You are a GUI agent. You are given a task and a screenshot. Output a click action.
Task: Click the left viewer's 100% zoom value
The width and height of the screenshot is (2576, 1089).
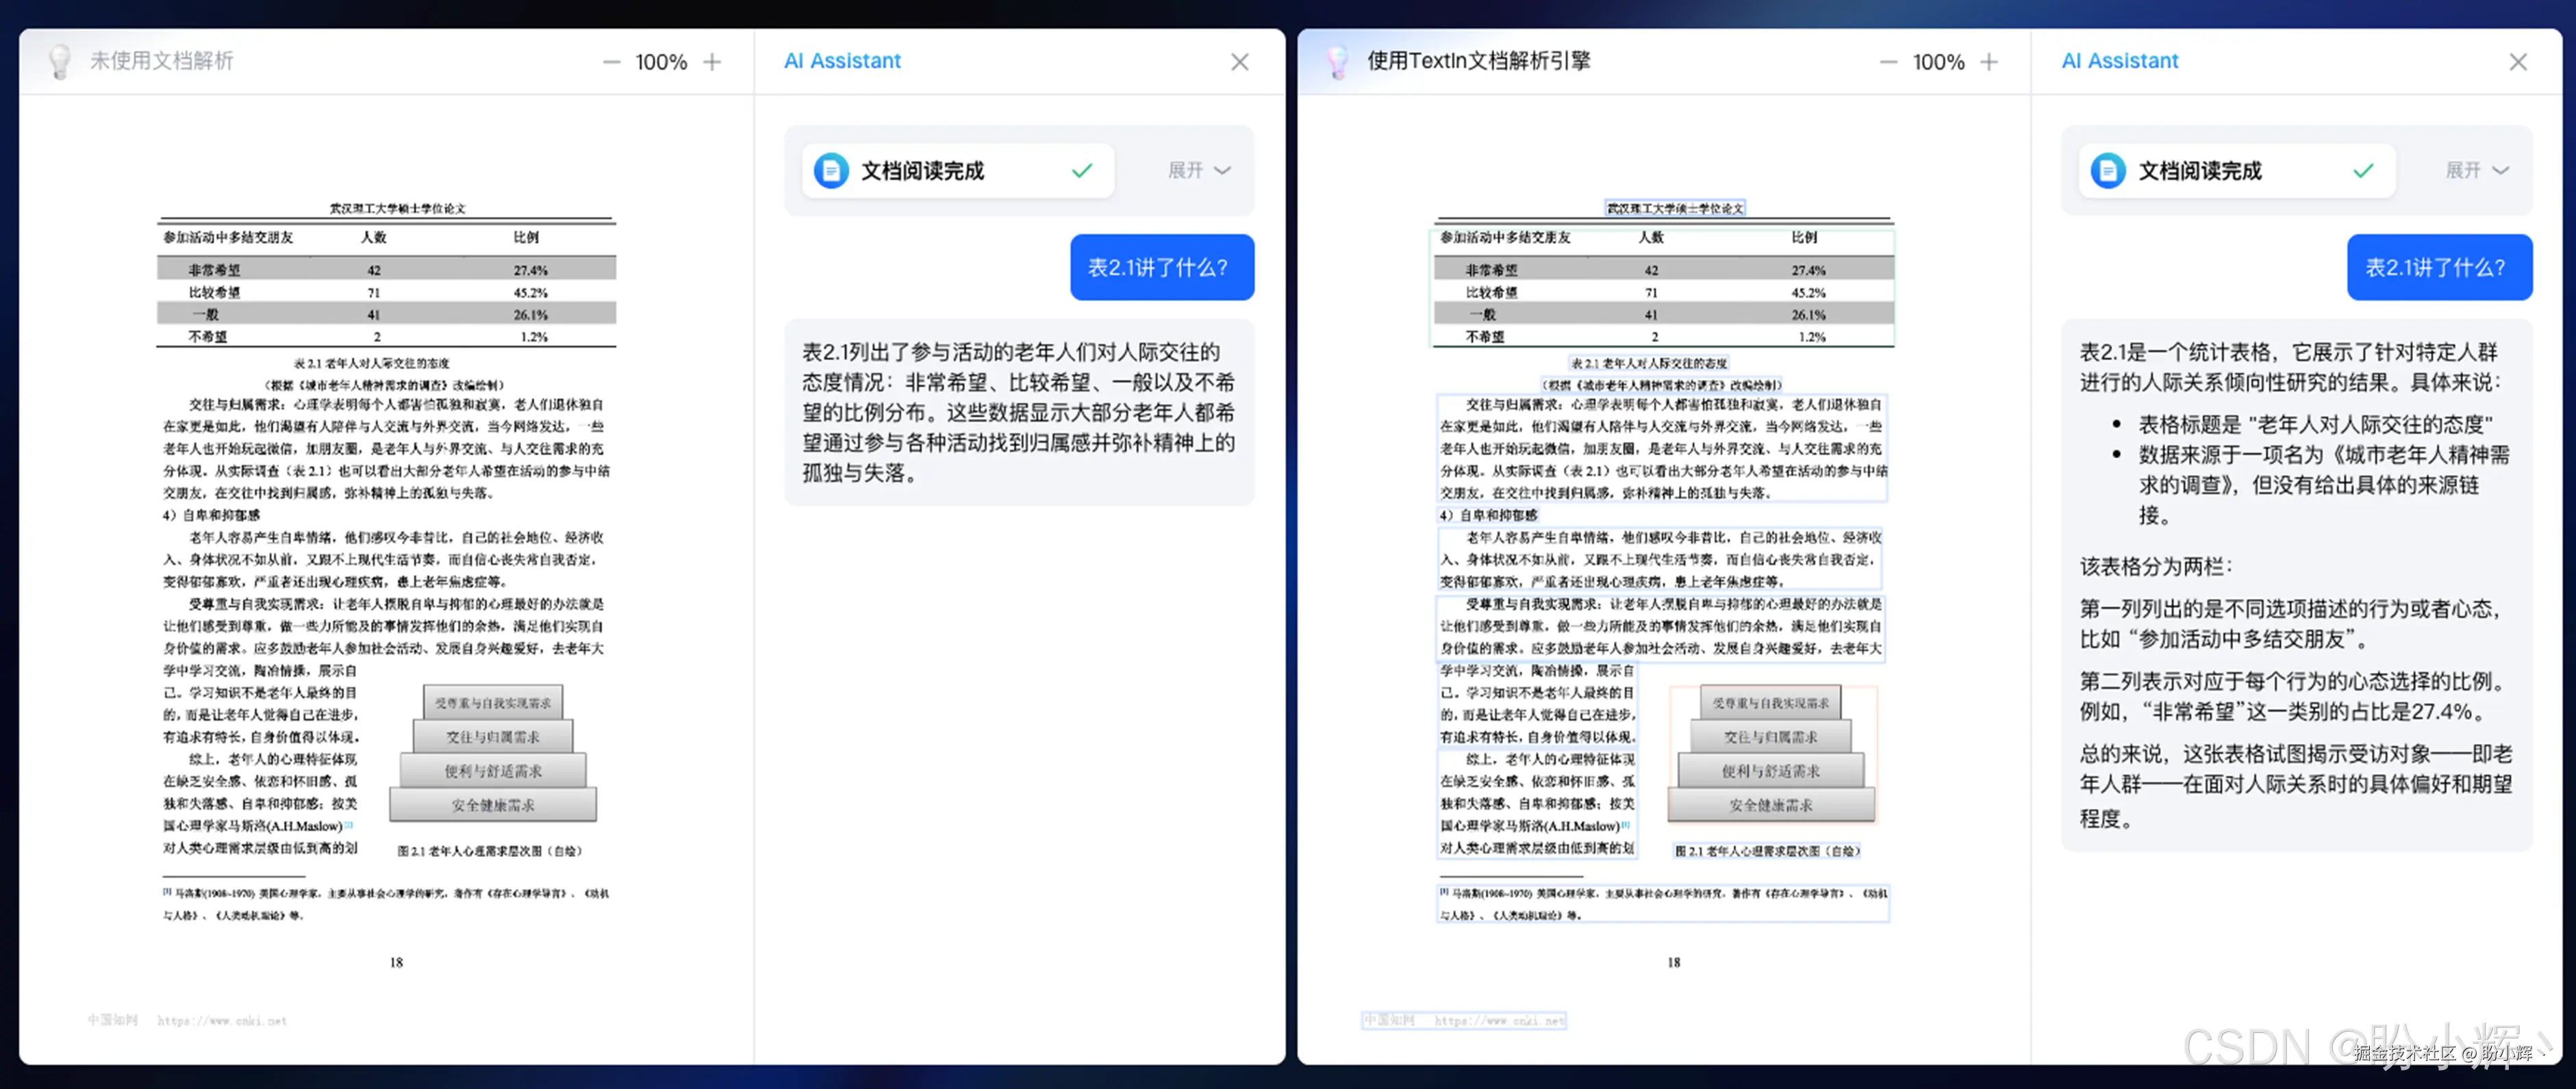click(661, 62)
